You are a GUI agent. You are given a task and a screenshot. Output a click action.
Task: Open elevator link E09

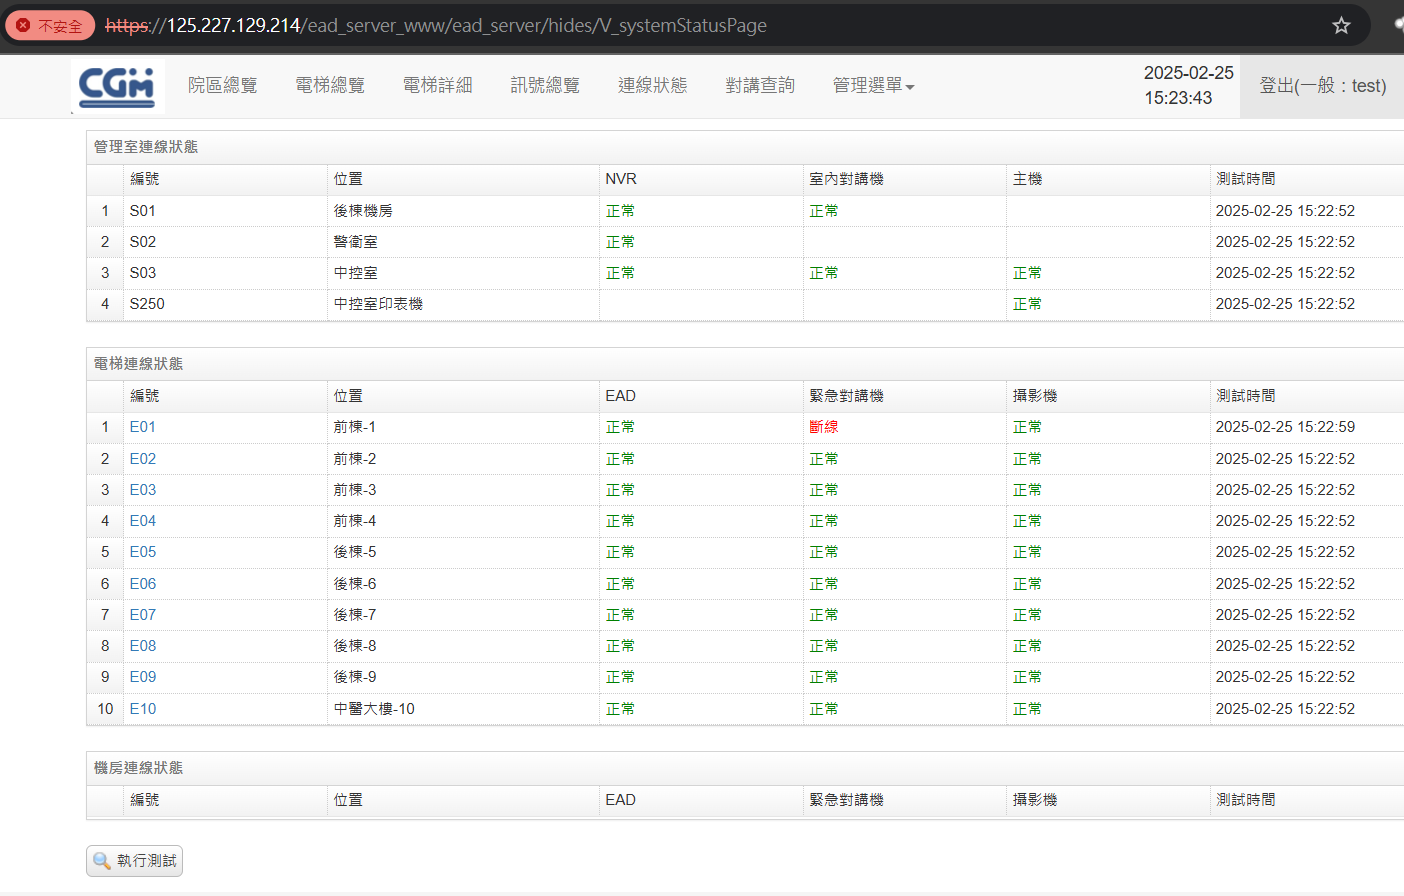pyautogui.click(x=143, y=677)
